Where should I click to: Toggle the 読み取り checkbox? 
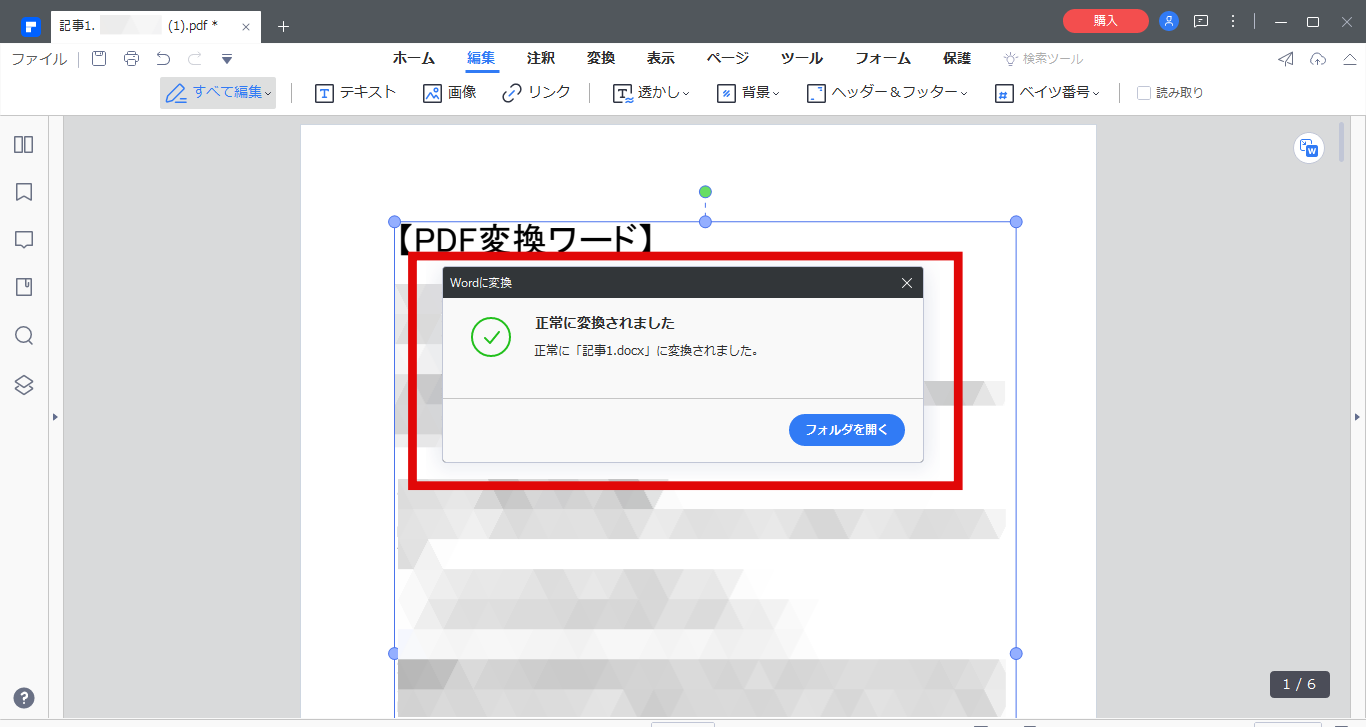click(1144, 93)
